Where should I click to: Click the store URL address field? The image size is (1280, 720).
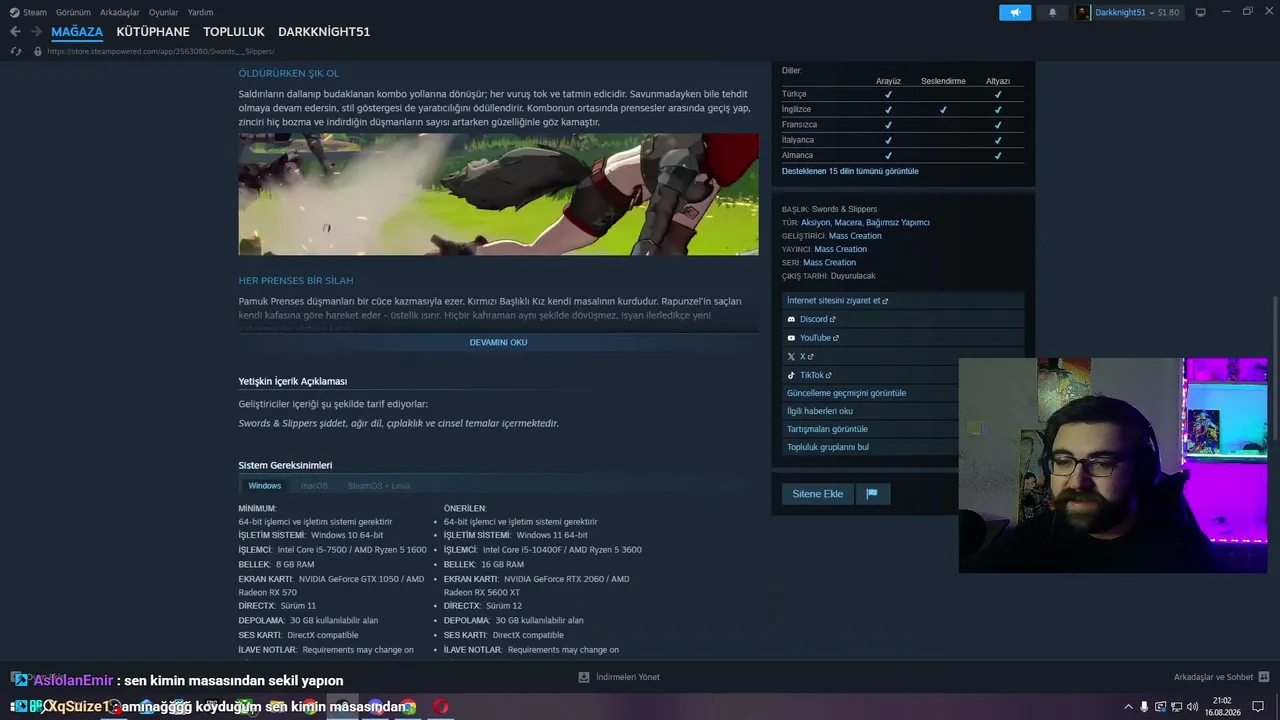coord(160,51)
